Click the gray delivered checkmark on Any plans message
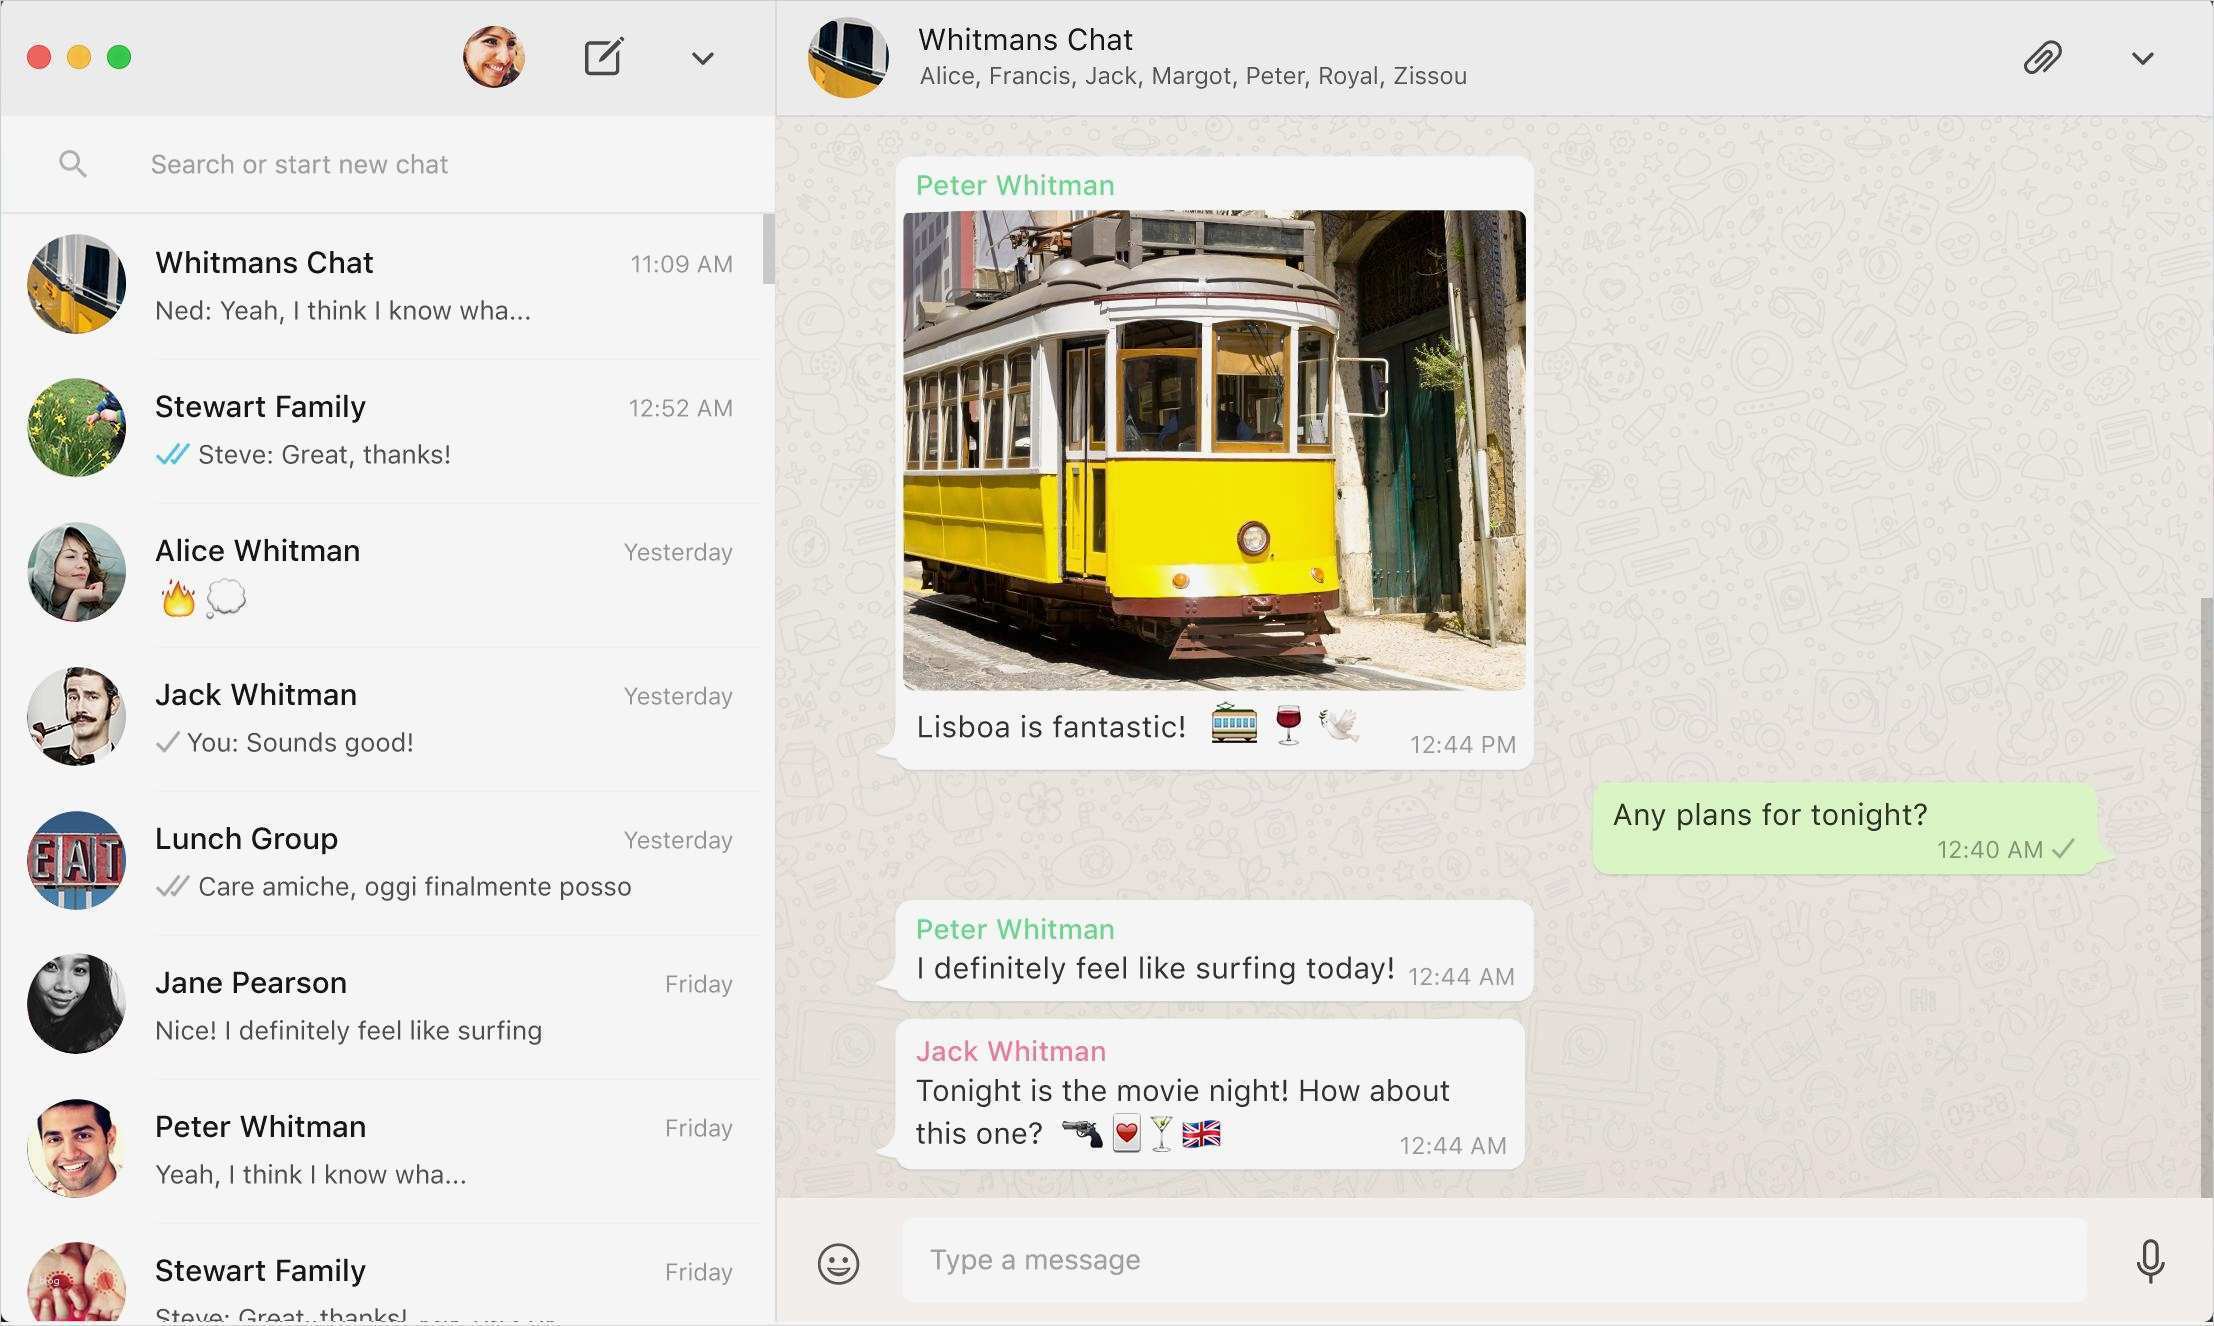2214x1326 pixels. coord(2062,849)
